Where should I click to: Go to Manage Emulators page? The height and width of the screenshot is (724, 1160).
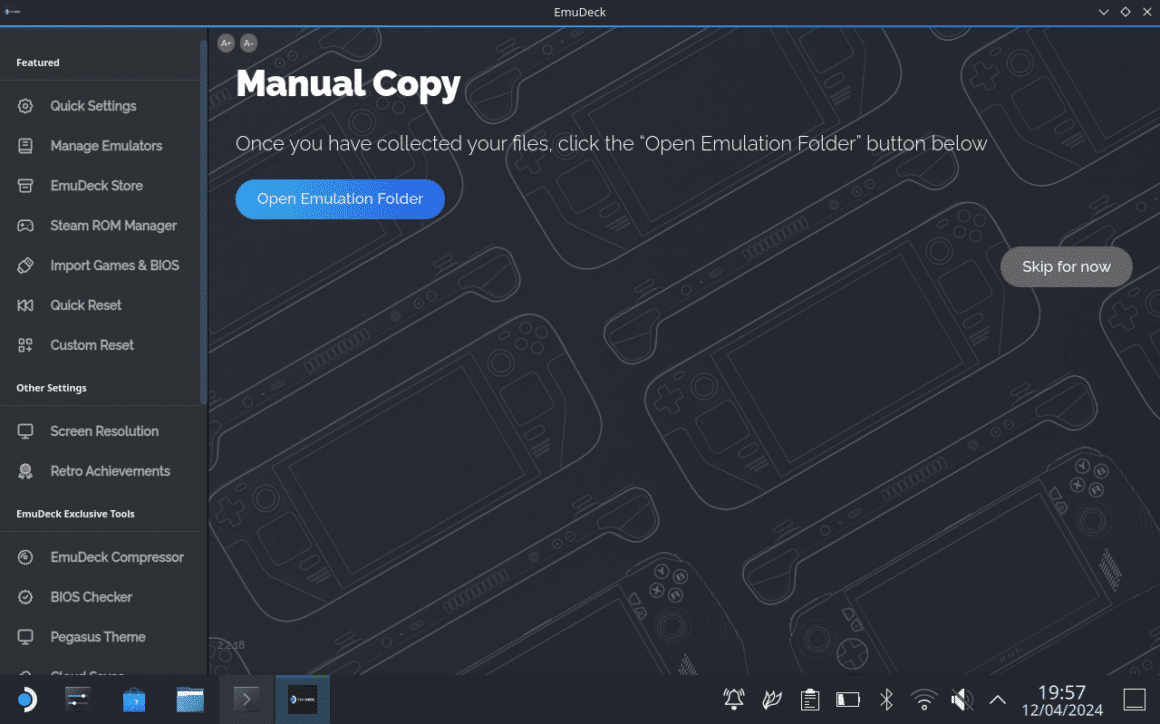pos(107,146)
